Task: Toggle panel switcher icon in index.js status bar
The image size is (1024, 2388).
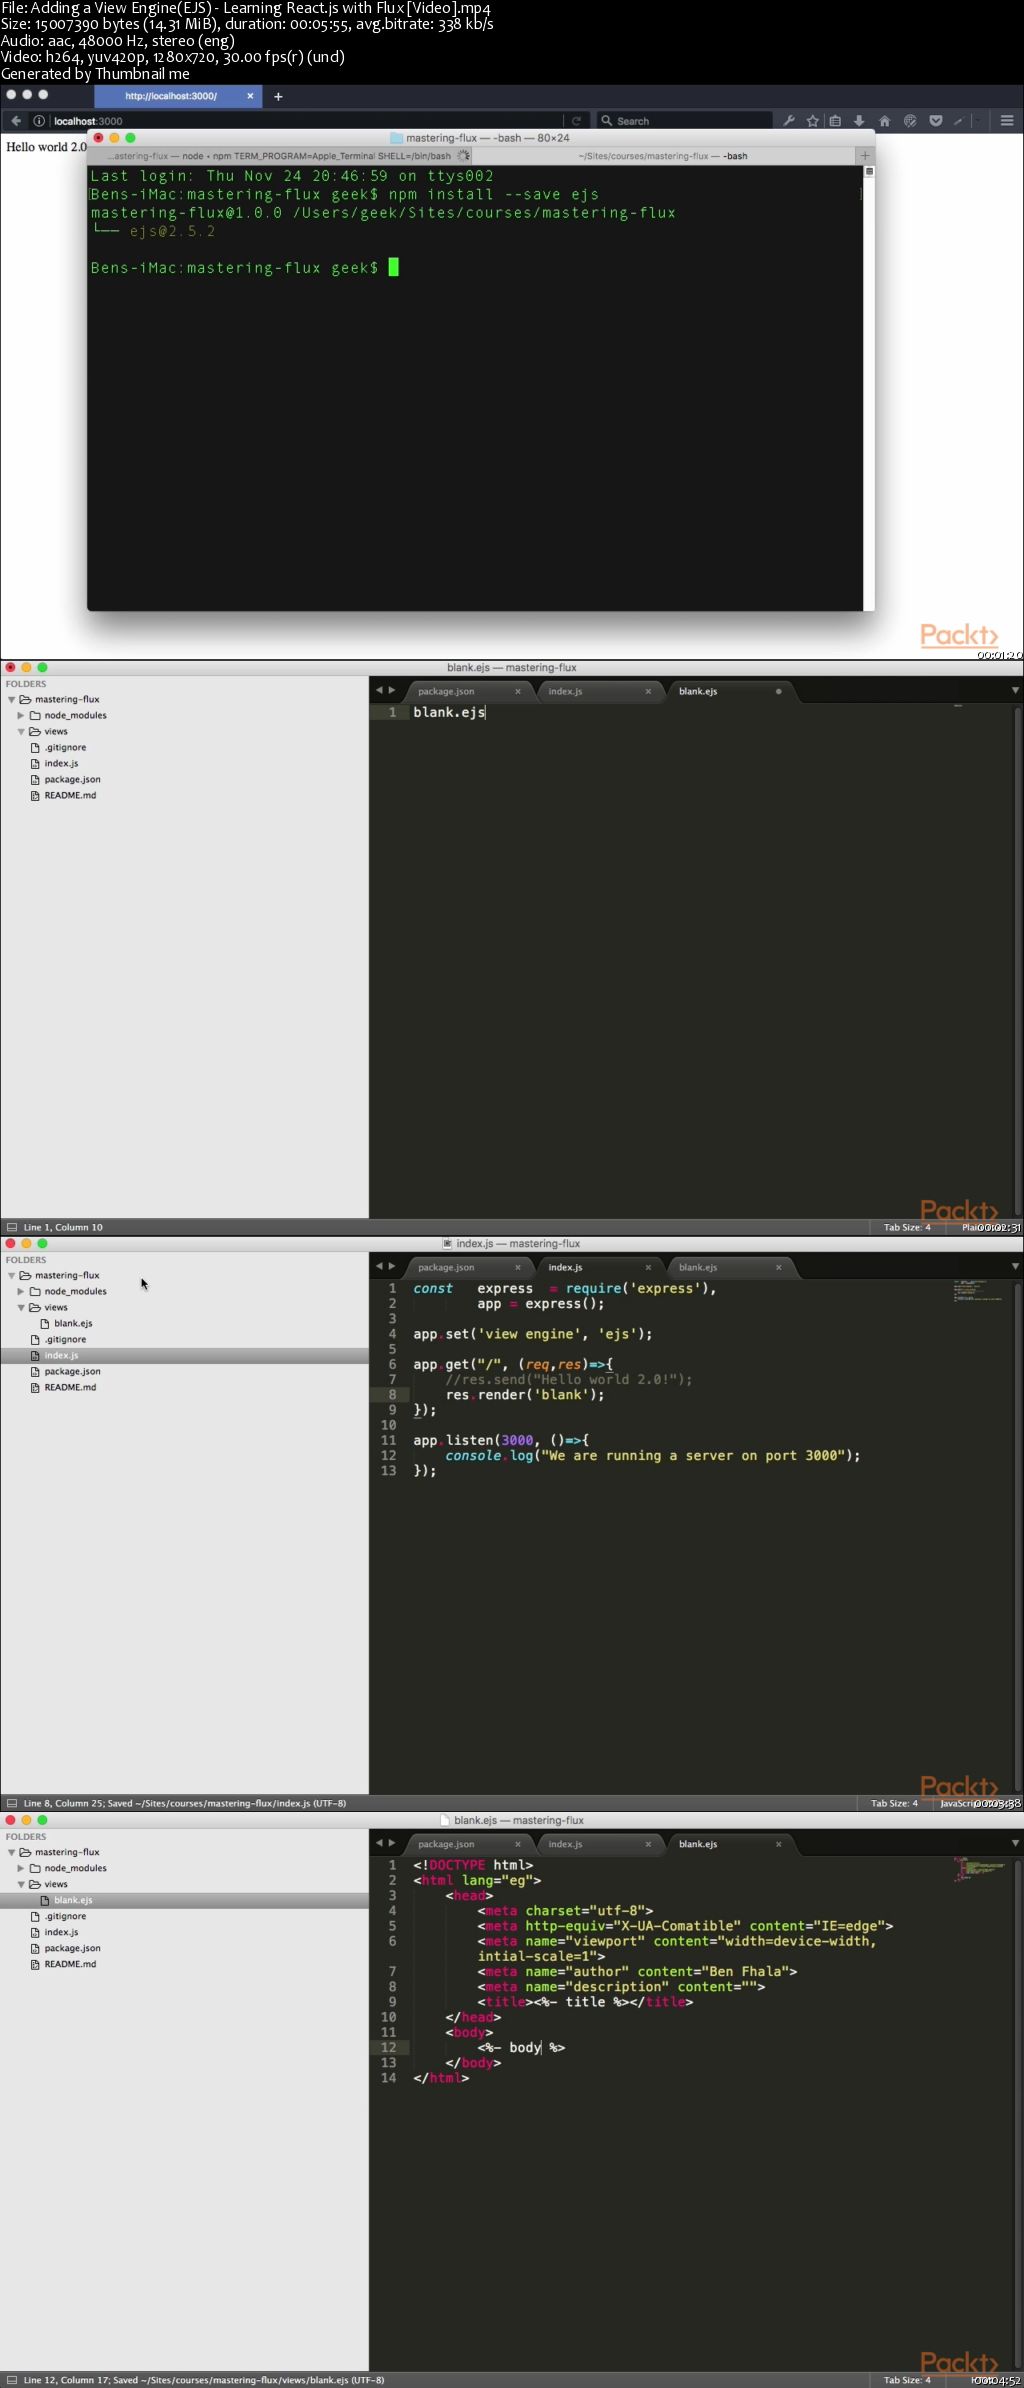Action: [12, 1803]
